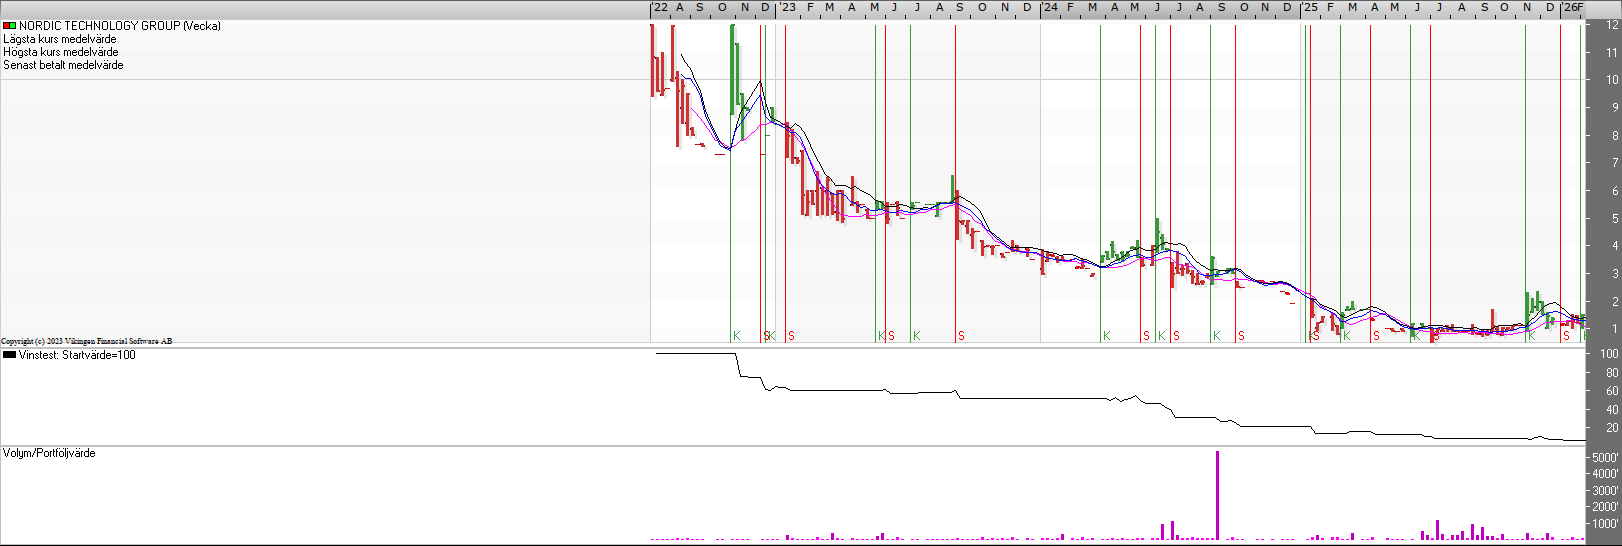Click the 'Senast betalt medelvärde' legend label
The height and width of the screenshot is (546, 1622).
pyautogui.click(x=63, y=65)
